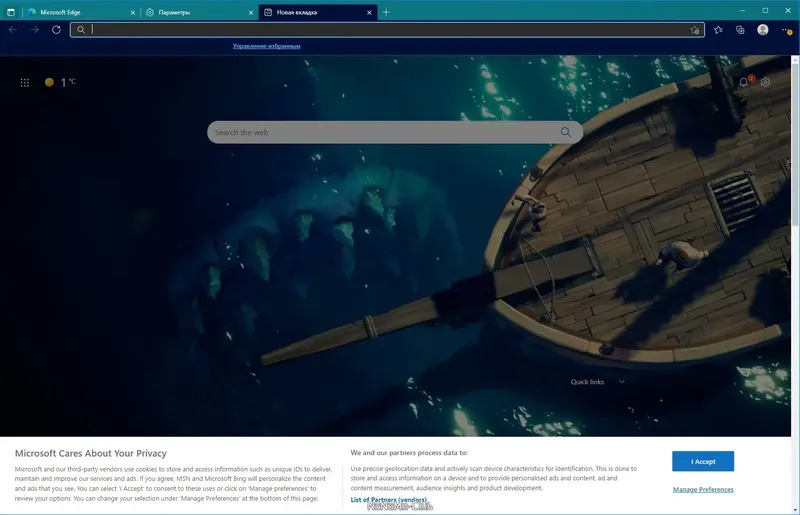This screenshot has height=515, width=800.
Task: Click Quick links label
Action: coord(587,382)
